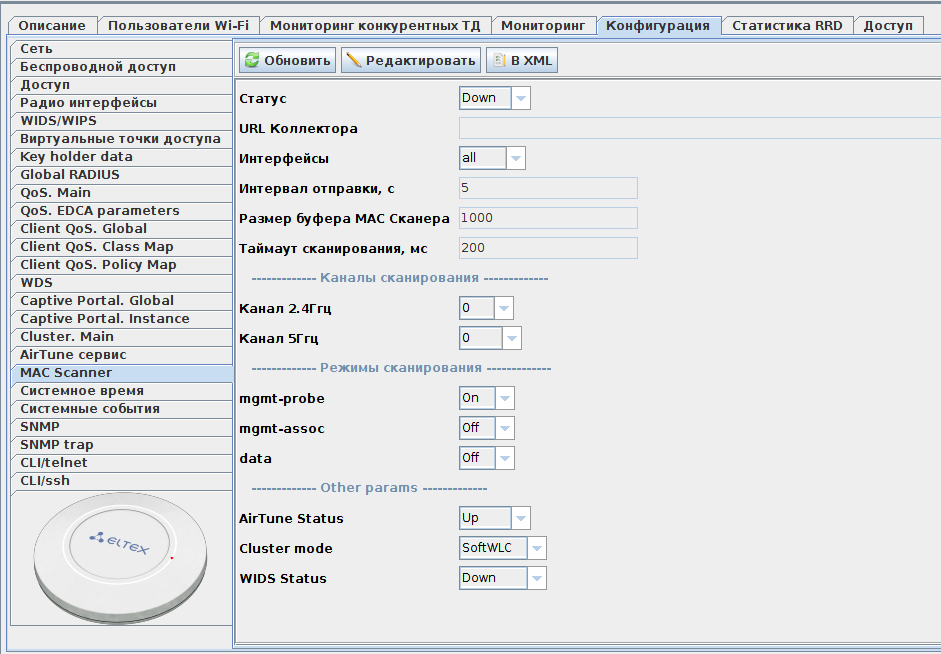Toggle the data scan mode selector
Image resolution: width=941 pixels, height=654 pixels.
486,458
